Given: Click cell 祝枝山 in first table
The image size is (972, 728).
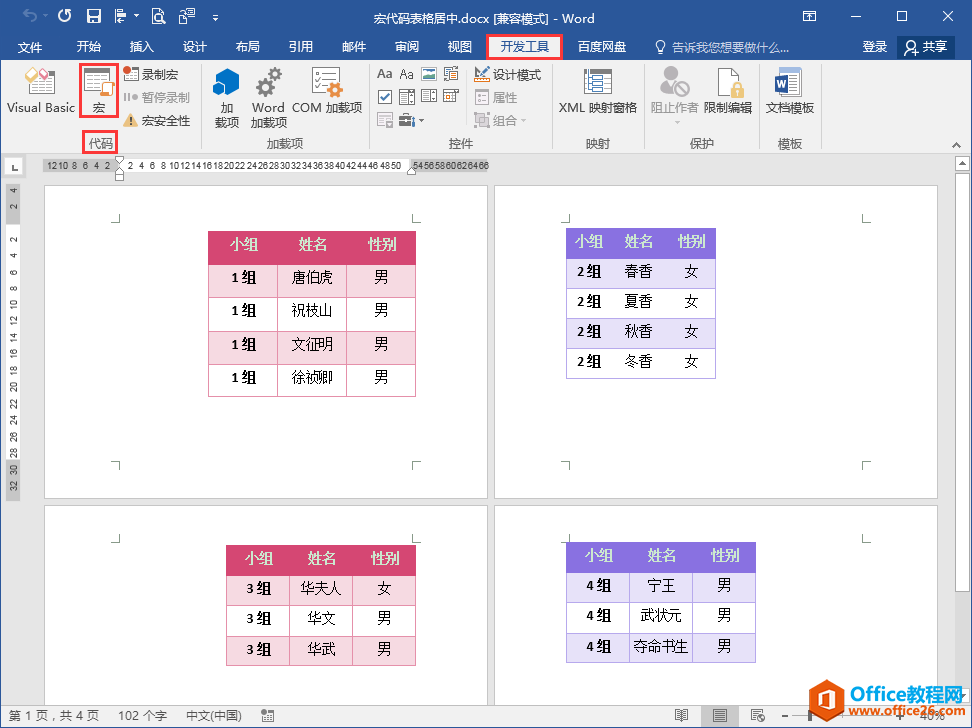Looking at the screenshot, I should pyautogui.click(x=312, y=311).
